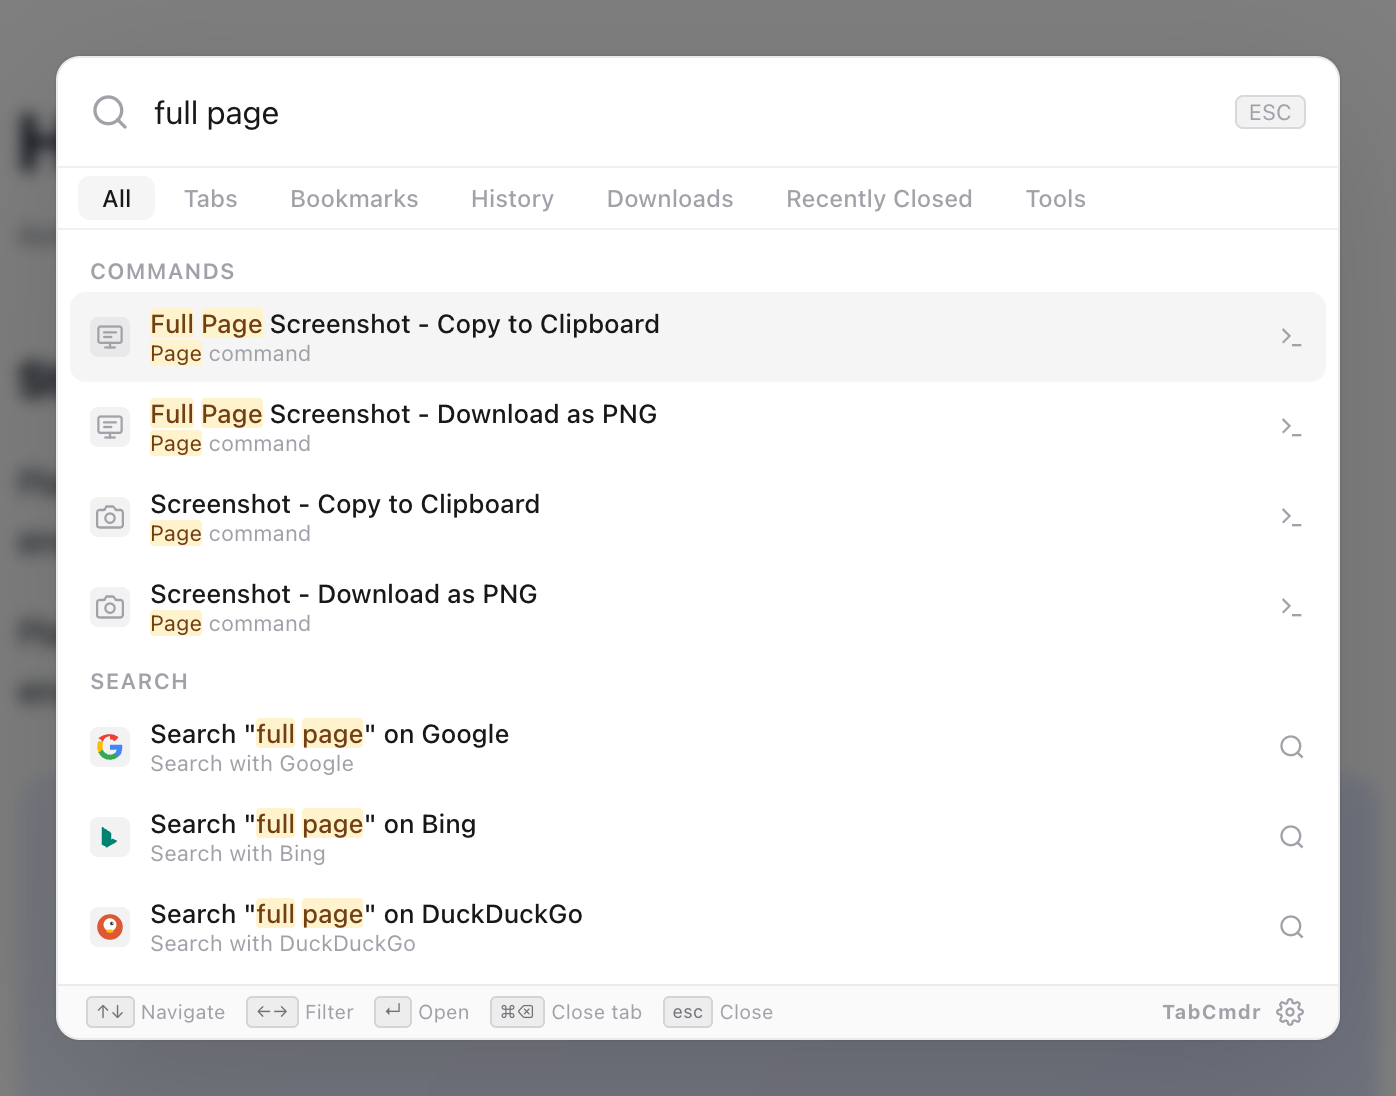Viewport: 1396px width, 1096px height.
Task: Search "full page" on Bing
Action: pos(698,837)
